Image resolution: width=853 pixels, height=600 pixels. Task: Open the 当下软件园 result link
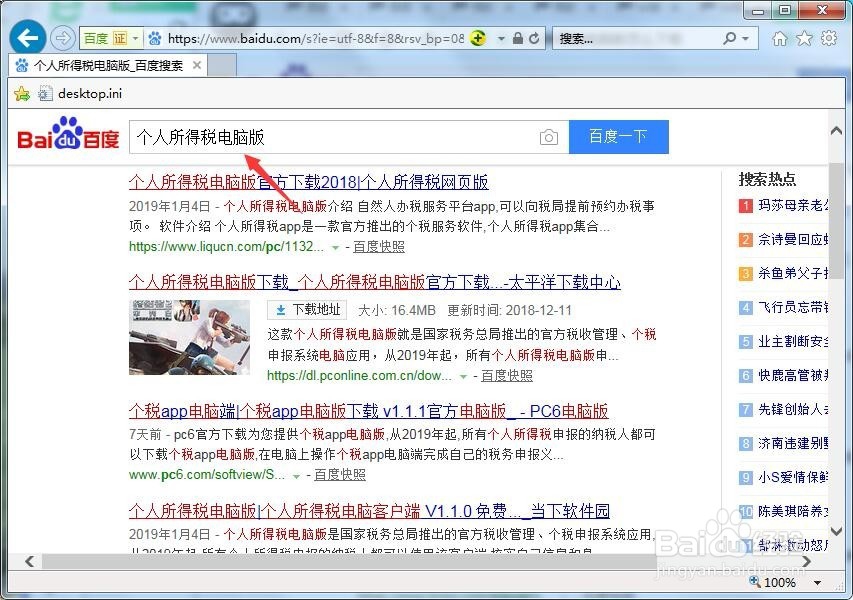tap(369, 510)
